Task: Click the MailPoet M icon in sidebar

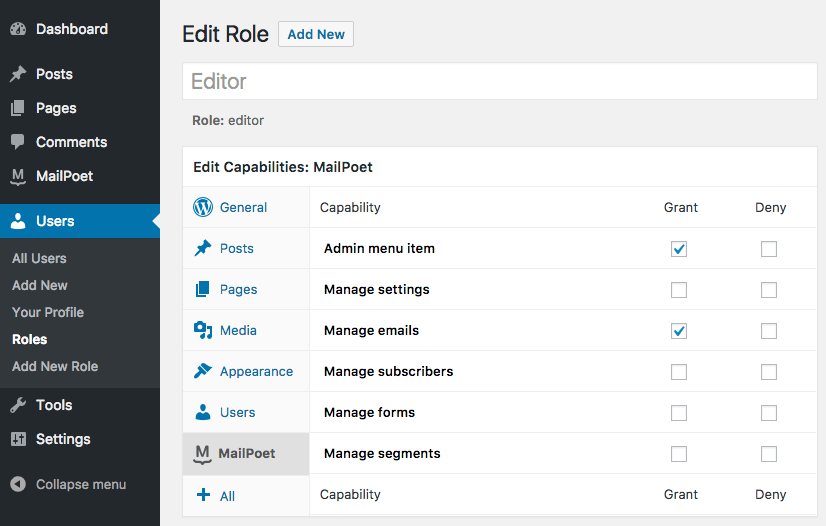Action: tap(18, 176)
